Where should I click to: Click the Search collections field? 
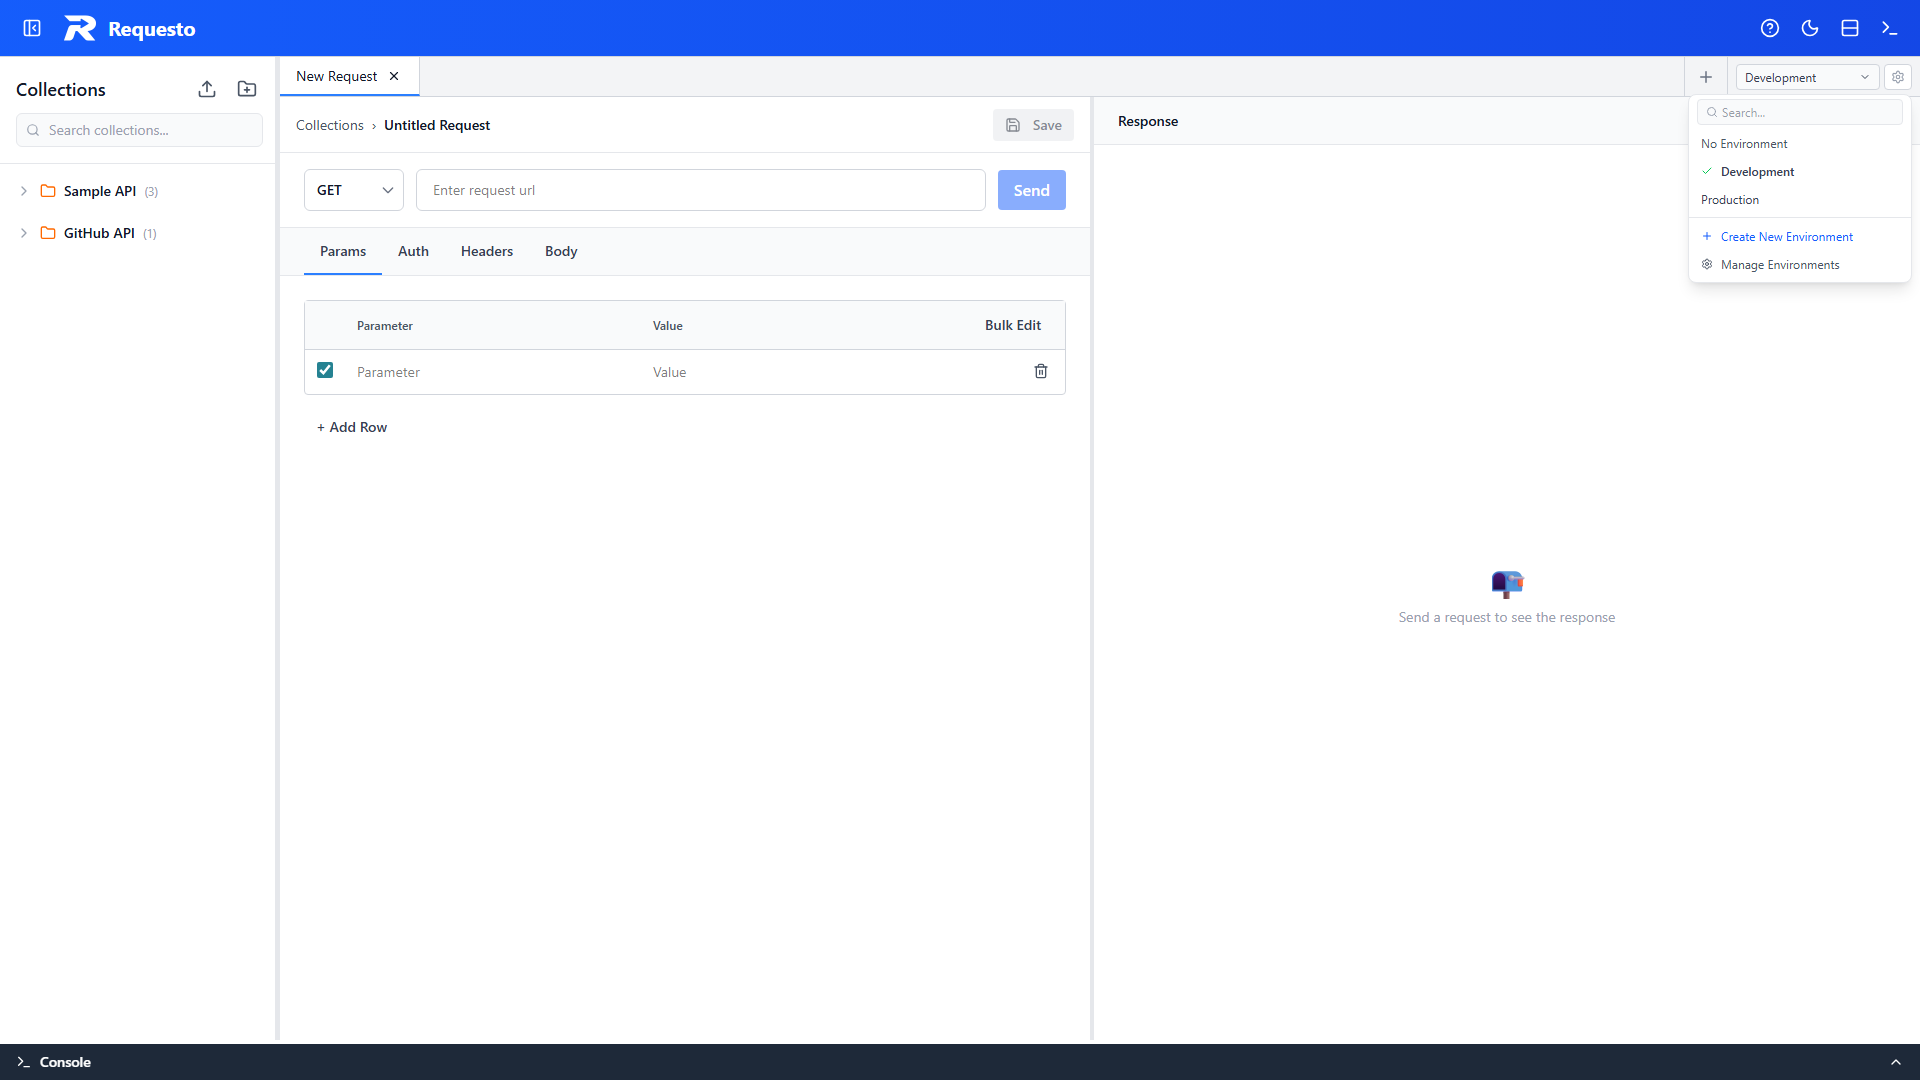tap(138, 130)
